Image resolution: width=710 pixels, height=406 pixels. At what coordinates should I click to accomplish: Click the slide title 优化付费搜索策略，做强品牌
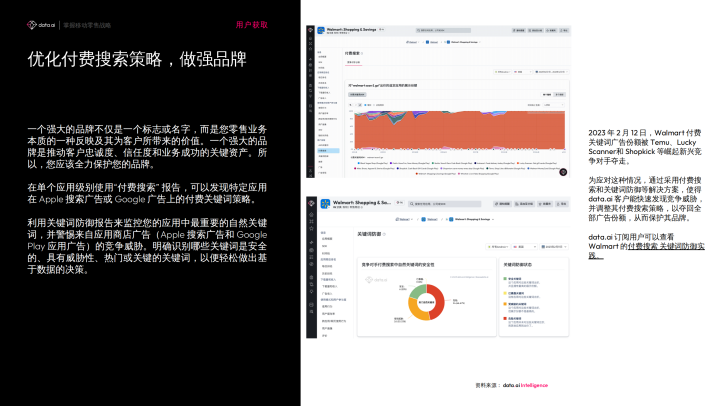pyautogui.click(x=137, y=59)
